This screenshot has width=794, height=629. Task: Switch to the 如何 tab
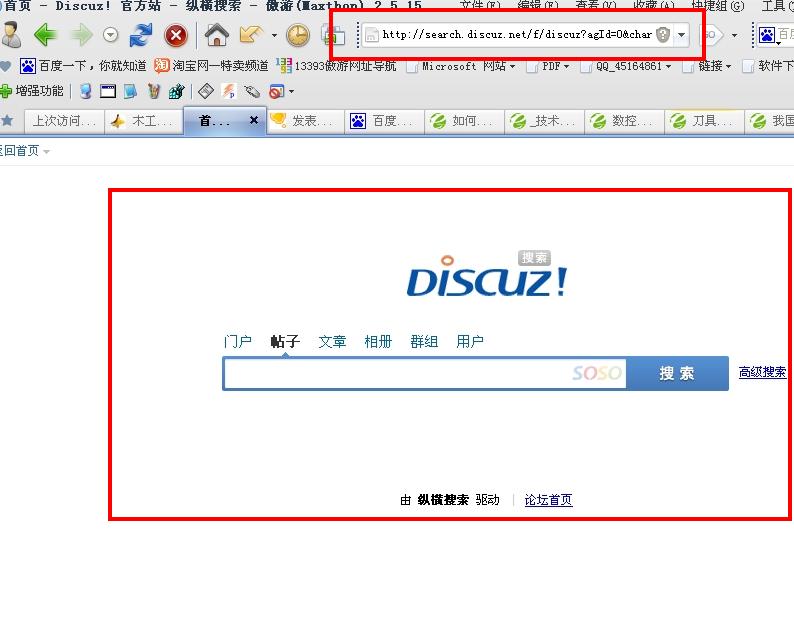tap(465, 121)
